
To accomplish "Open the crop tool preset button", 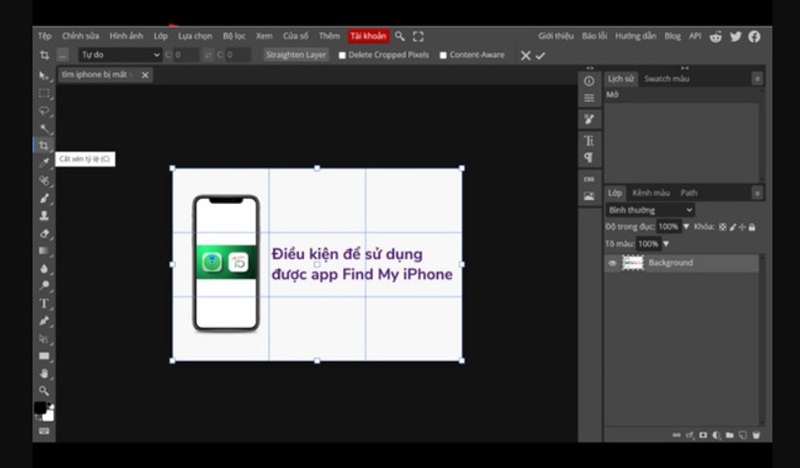I will click(62, 55).
